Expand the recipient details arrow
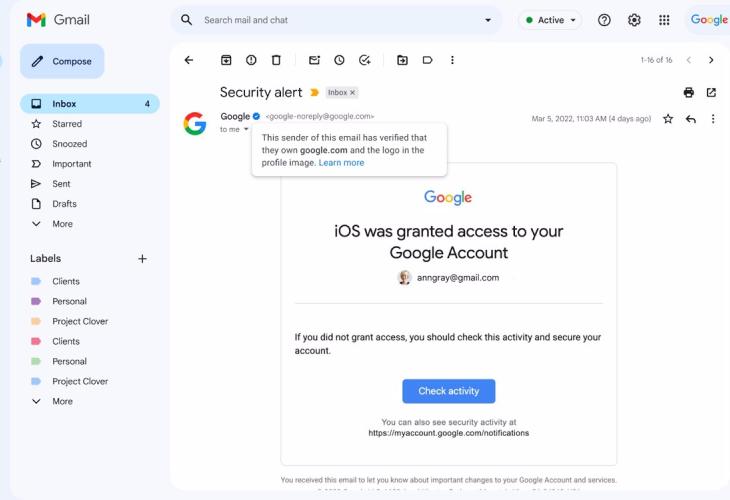This screenshot has height=500, width=730. [x=246, y=129]
